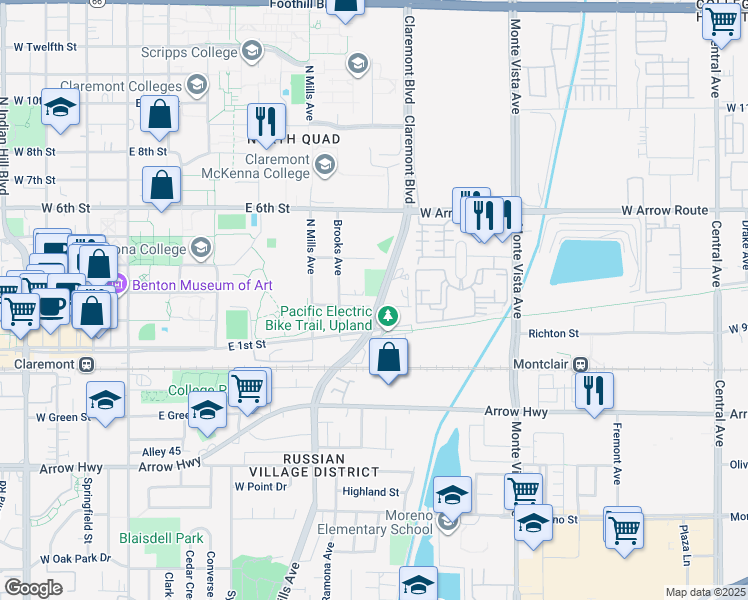Click the 'W Oak Park Dr' street label

tap(75, 559)
